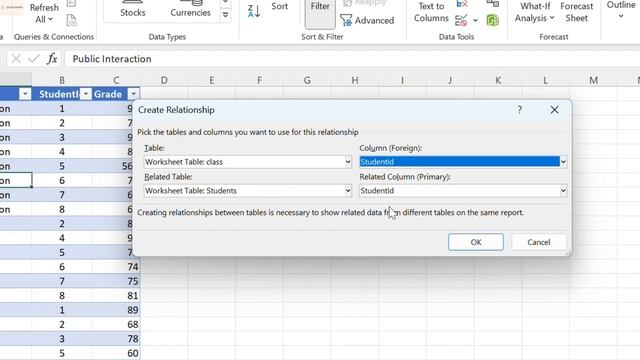Screen dimensions: 640x360
Task: Open the Grade column filter dropdown
Action: coord(133,94)
